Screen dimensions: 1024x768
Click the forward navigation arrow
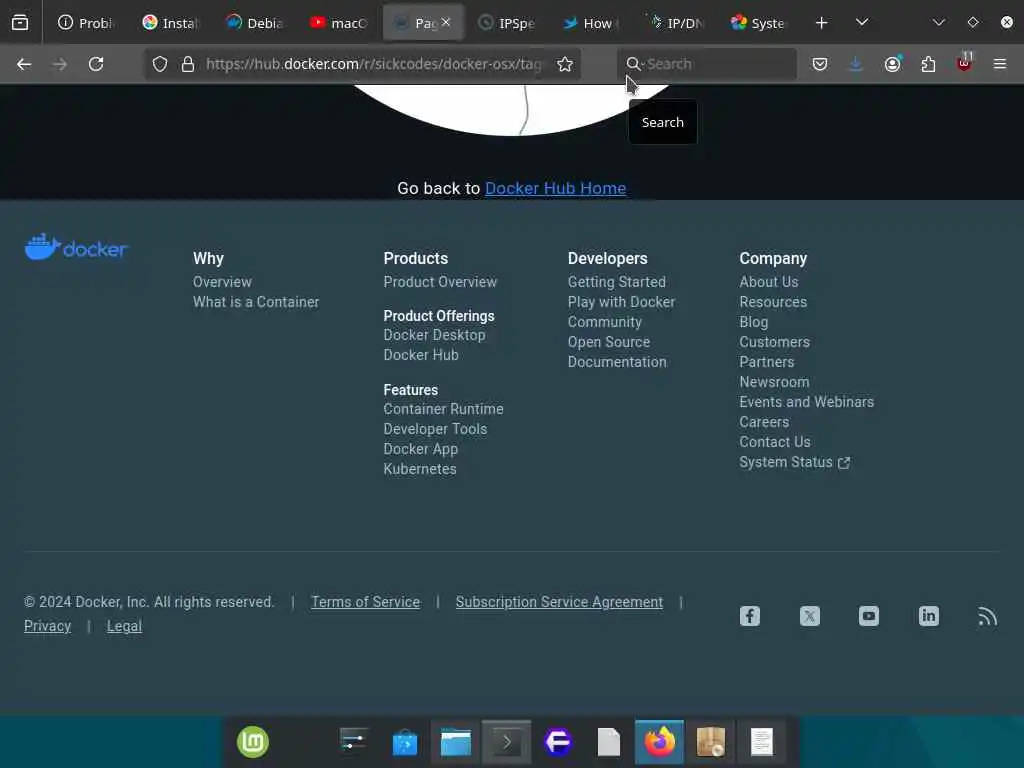click(60, 64)
